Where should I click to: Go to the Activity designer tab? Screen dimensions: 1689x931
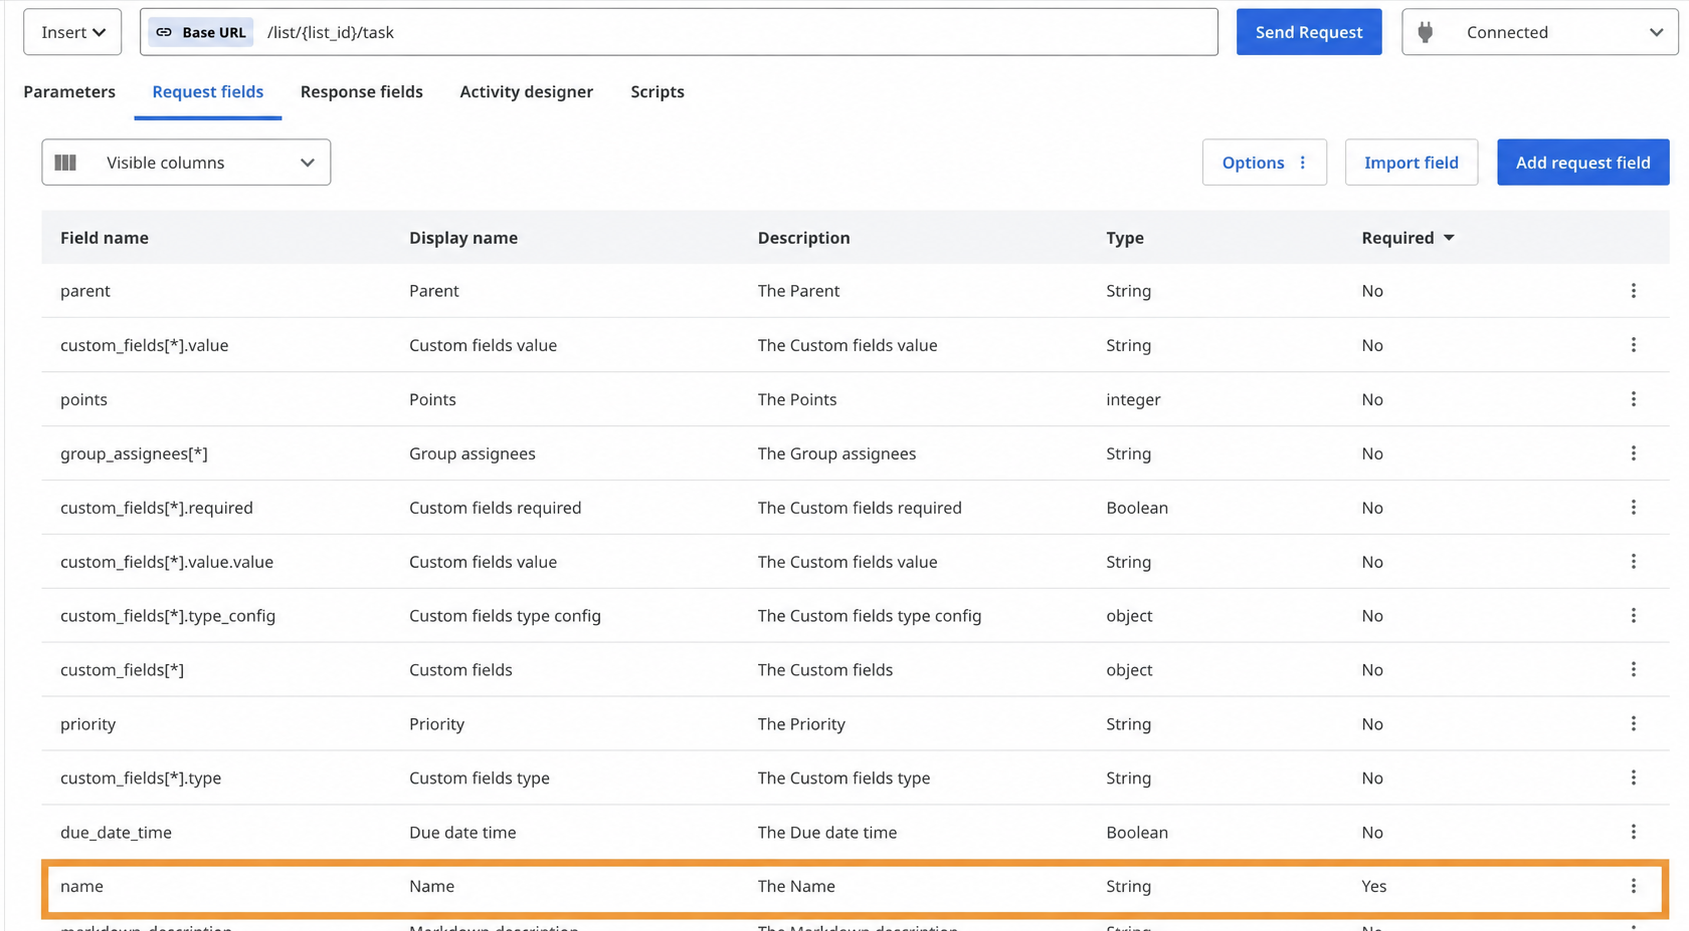[x=526, y=91]
